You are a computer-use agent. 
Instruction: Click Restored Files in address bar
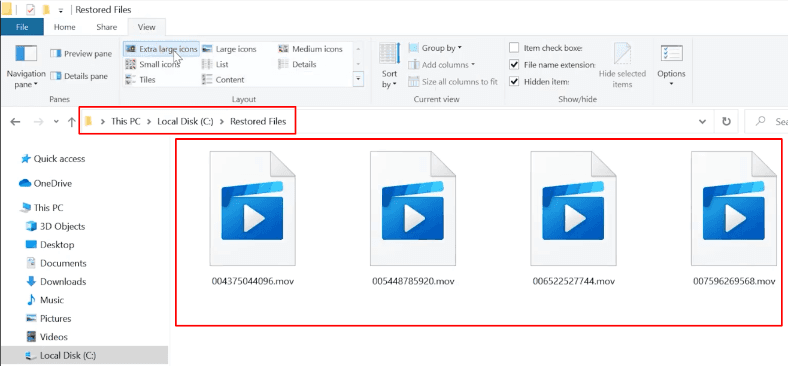coord(258,121)
